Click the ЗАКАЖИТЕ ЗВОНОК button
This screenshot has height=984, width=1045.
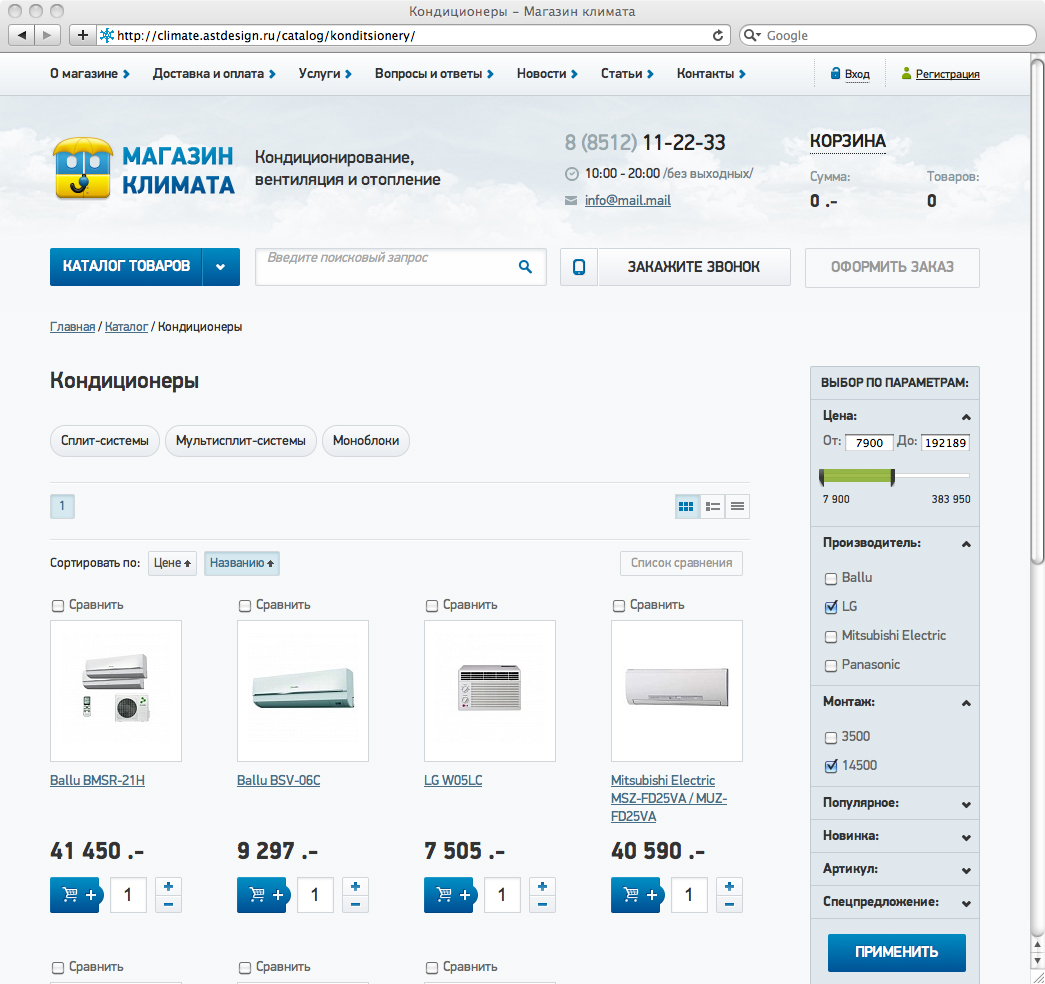pyautogui.click(x=694, y=267)
